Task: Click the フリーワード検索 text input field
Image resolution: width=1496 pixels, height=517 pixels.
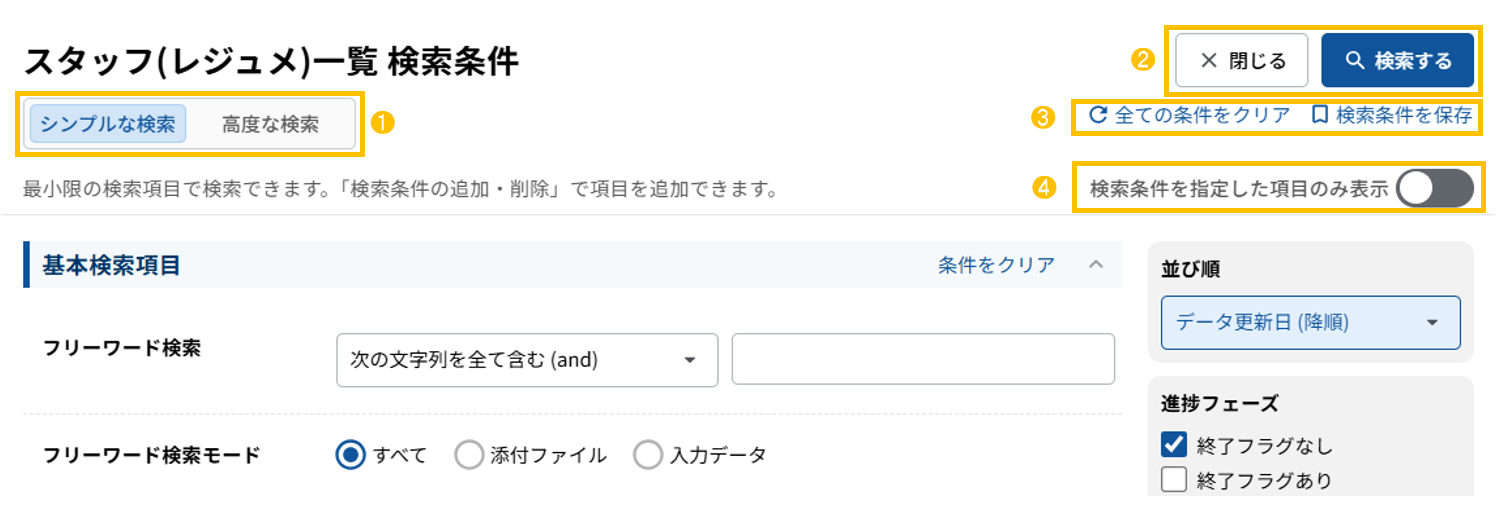Action: (x=922, y=360)
